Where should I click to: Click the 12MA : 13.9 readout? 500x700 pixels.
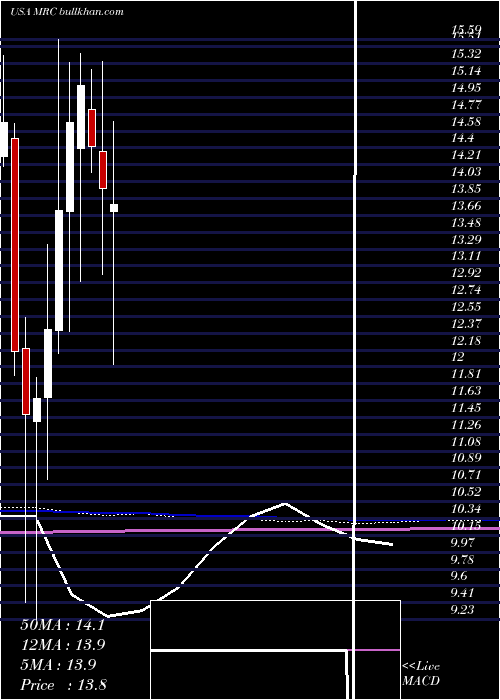click(62, 645)
